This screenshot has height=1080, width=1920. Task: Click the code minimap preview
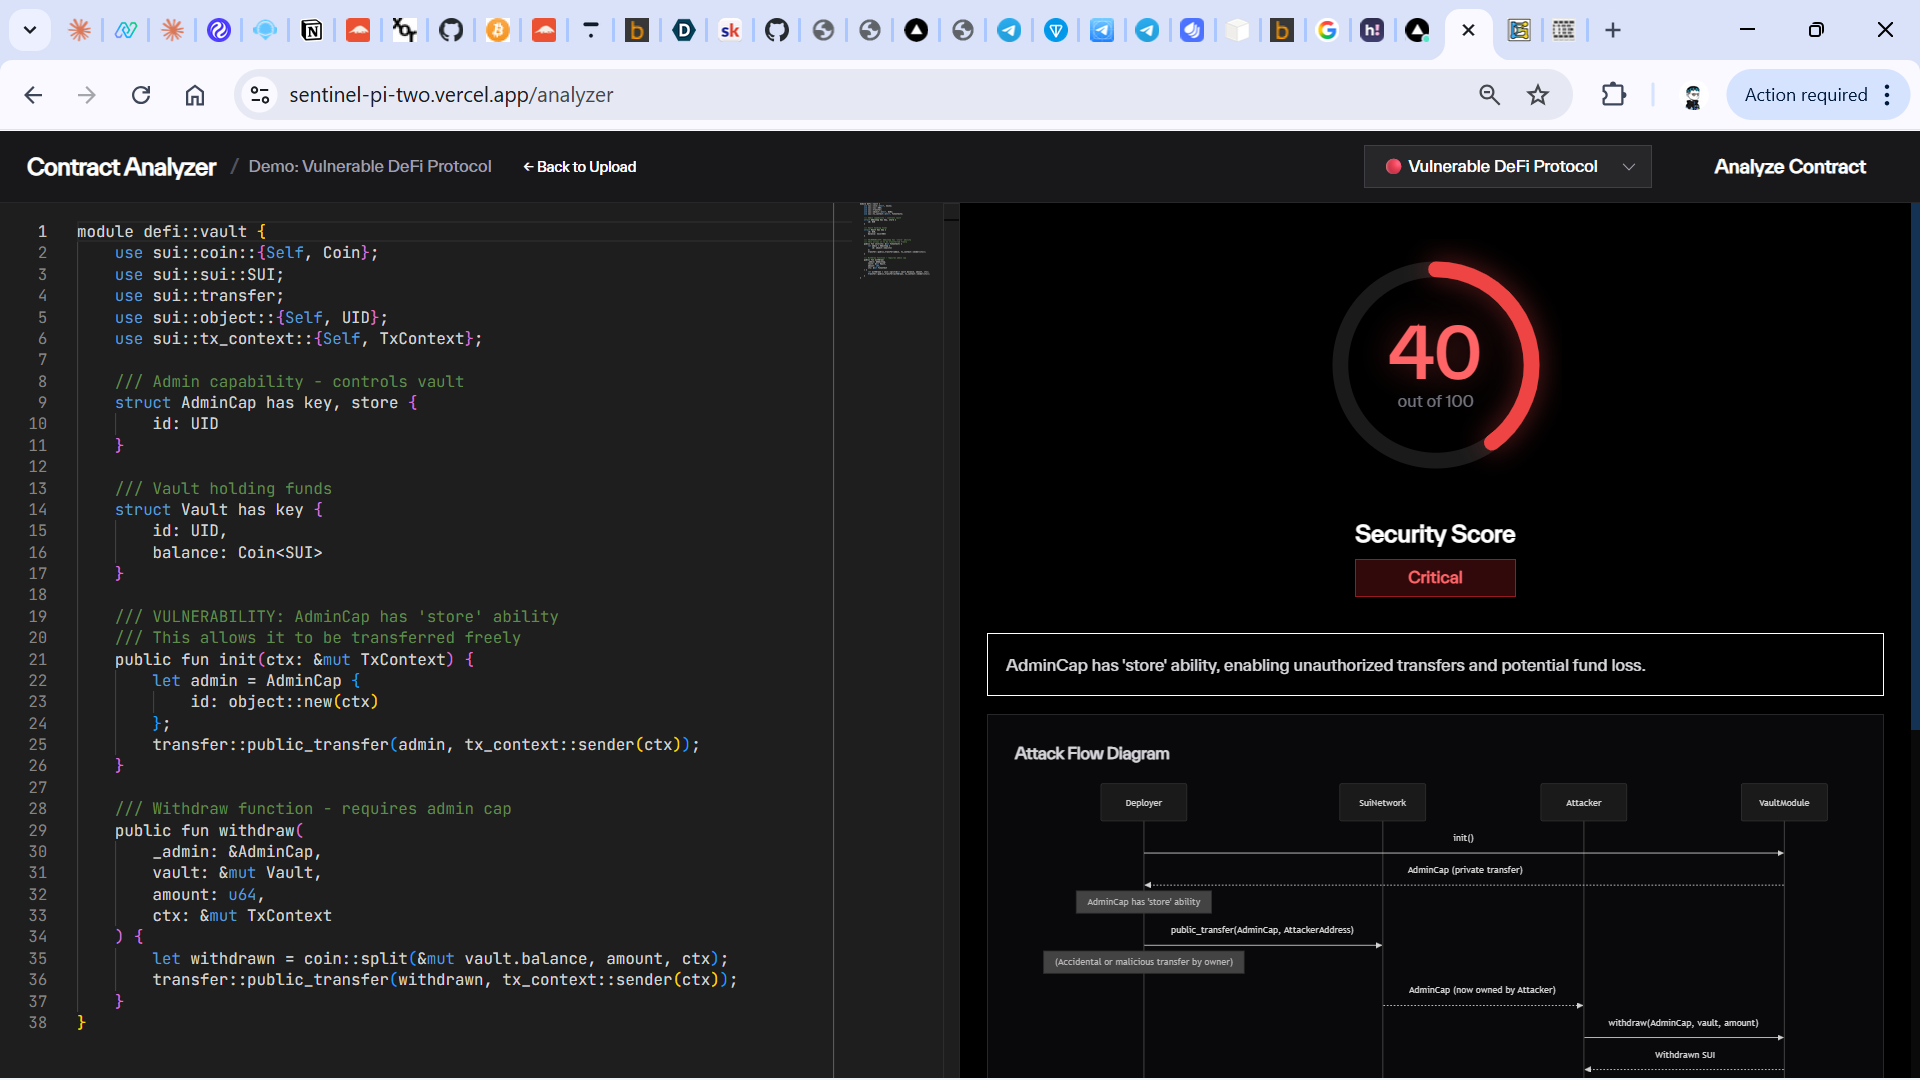pos(893,240)
